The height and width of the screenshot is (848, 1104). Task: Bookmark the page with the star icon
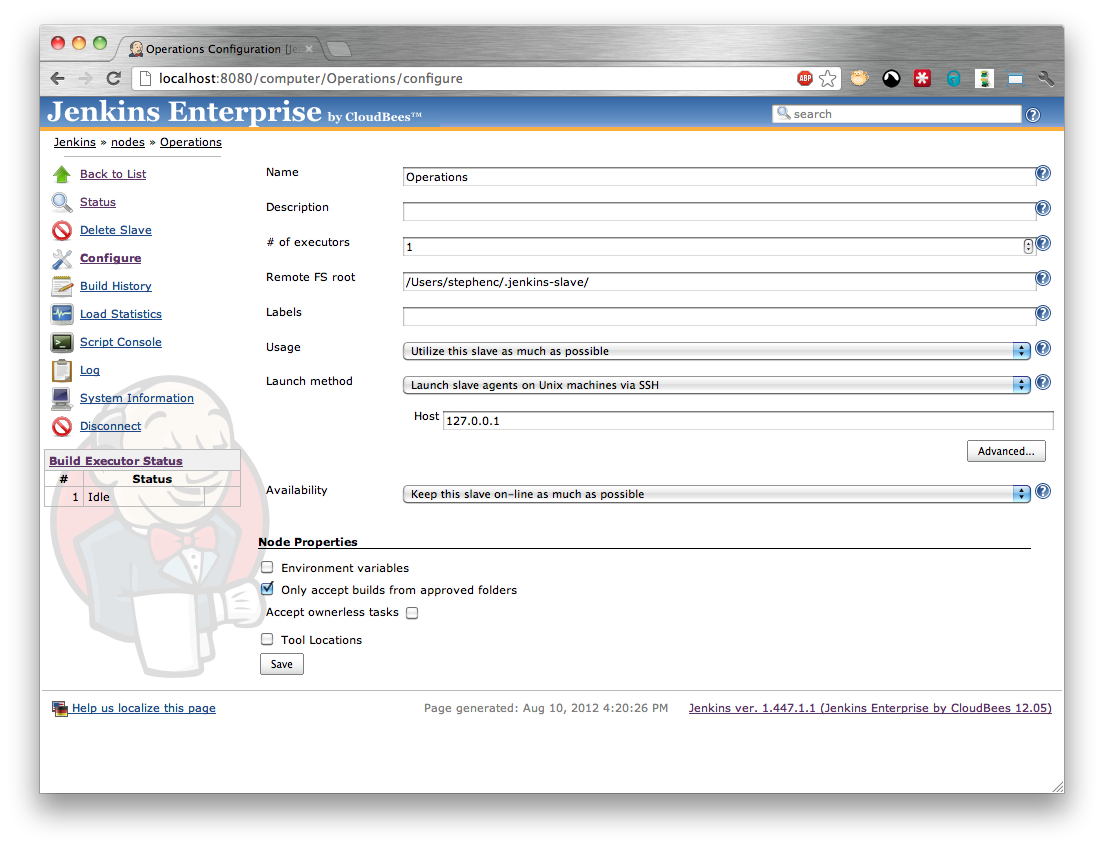pos(827,78)
